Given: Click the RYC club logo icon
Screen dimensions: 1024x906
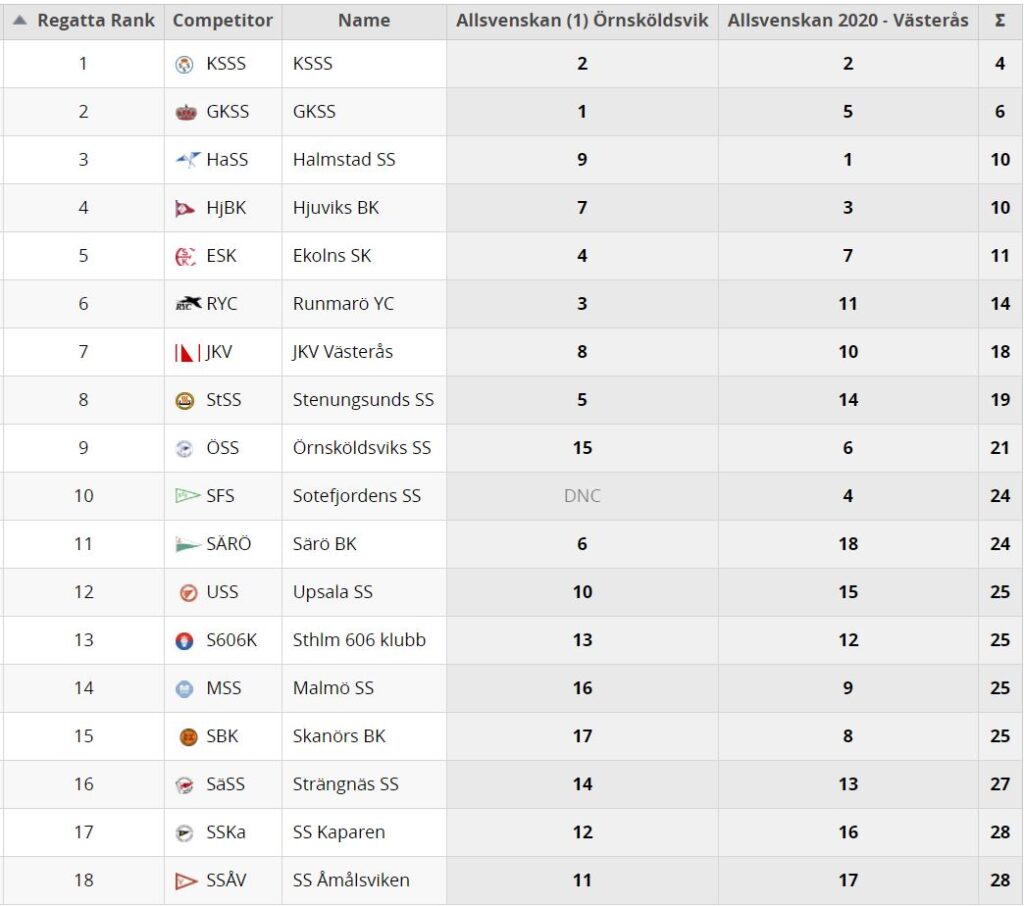Looking at the screenshot, I should pyautogui.click(x=189, y=303).
